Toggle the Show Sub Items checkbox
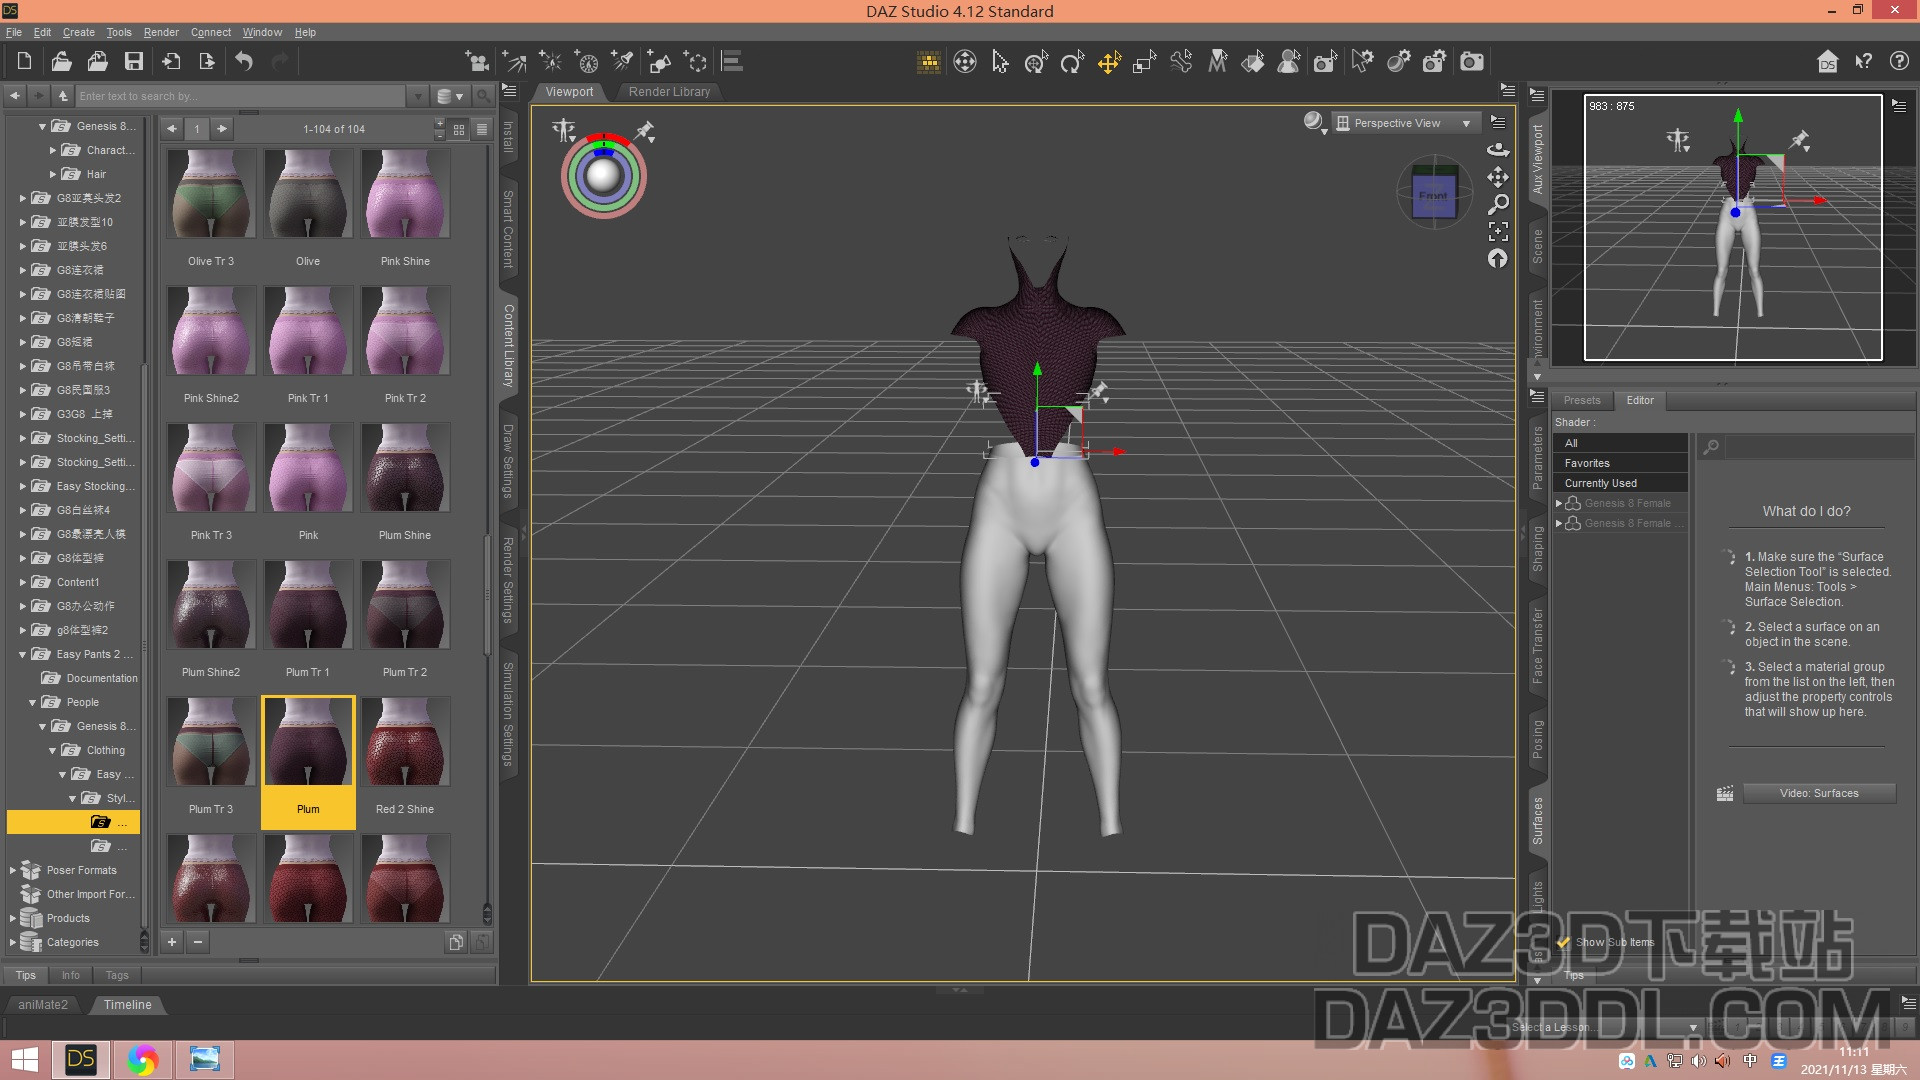The height and width of the screenshot is (1080, 1920). 1563,942
